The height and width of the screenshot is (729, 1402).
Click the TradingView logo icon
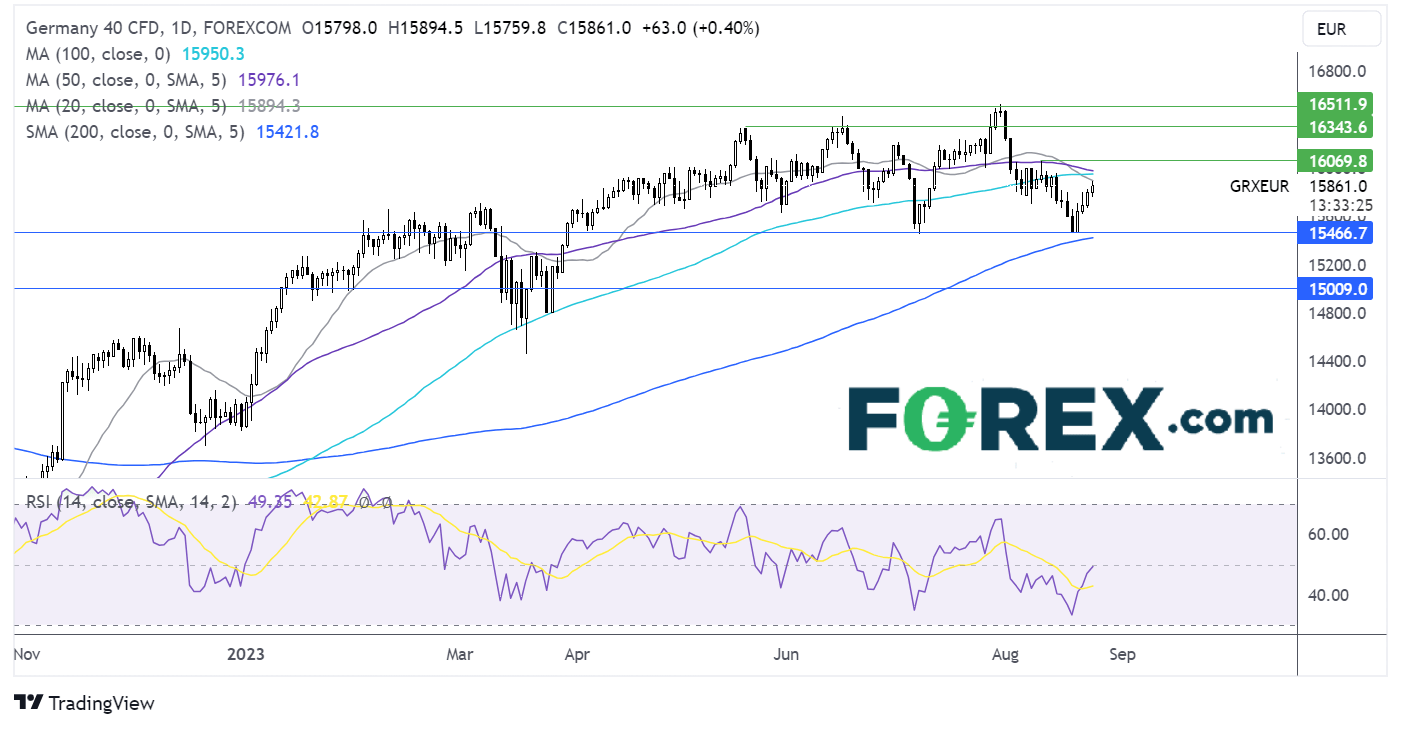[x=28, y=703]
